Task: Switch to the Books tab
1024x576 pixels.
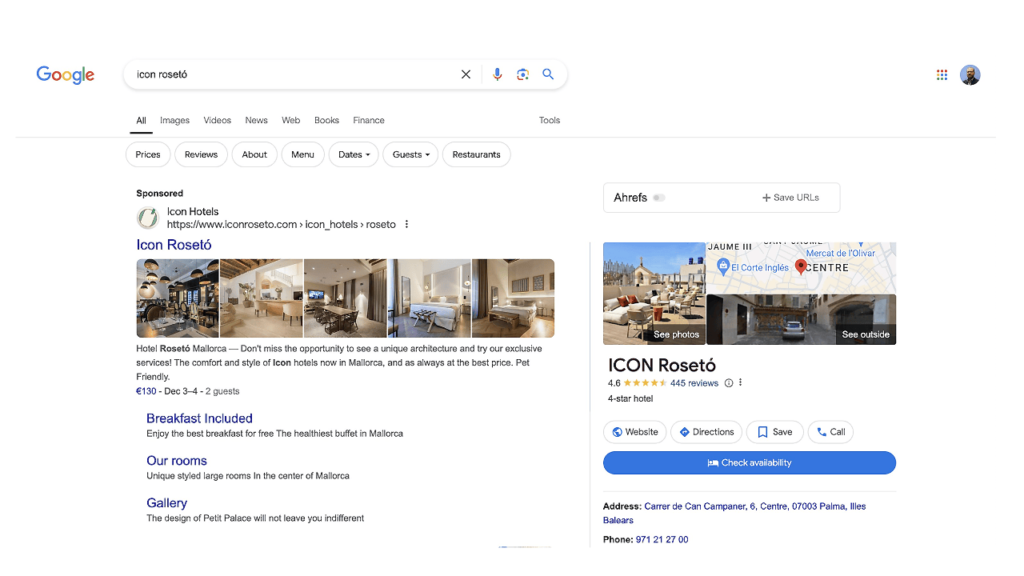Action: click(x=327, y=120)
